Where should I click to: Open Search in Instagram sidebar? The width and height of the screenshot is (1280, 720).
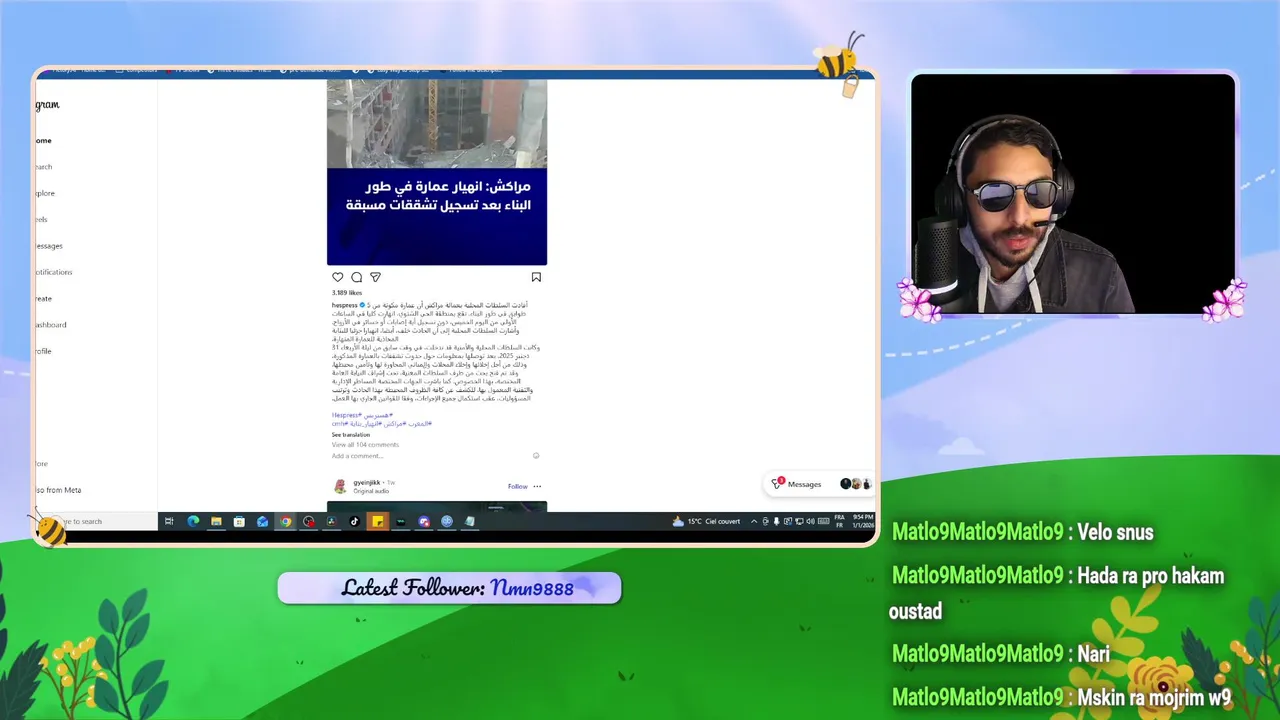click(x=43, y=167)
